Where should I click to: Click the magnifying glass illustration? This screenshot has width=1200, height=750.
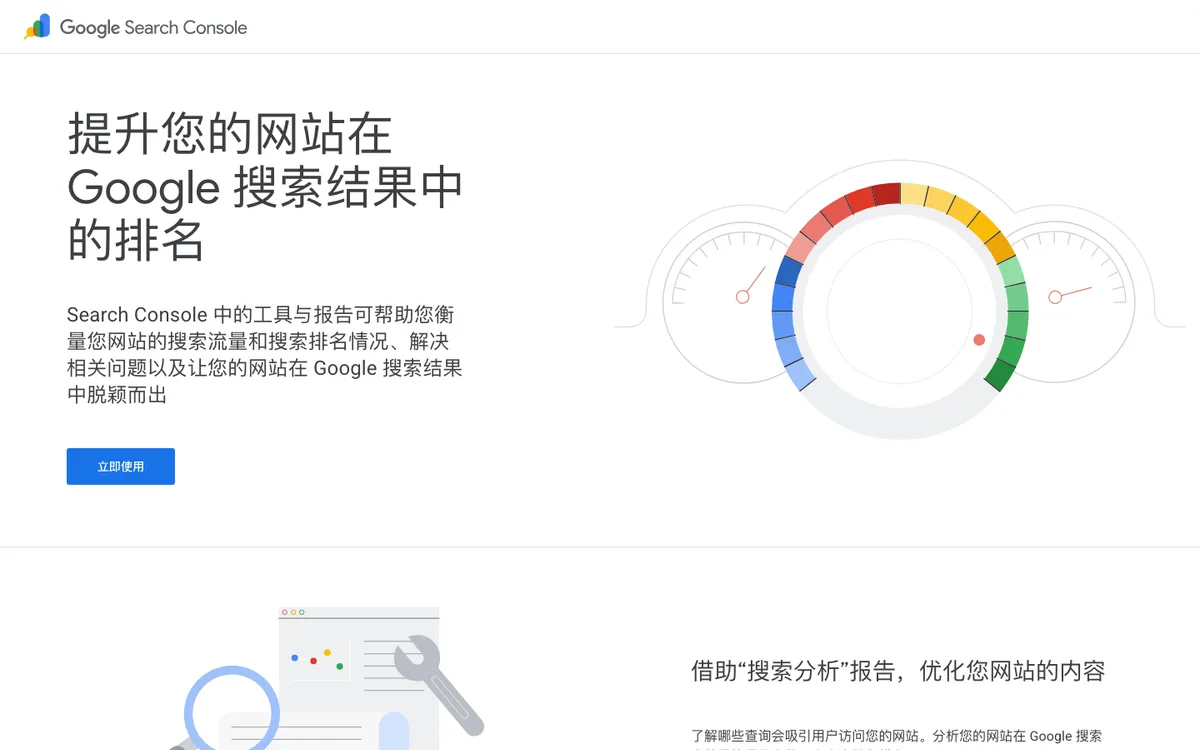click(228, 708)
